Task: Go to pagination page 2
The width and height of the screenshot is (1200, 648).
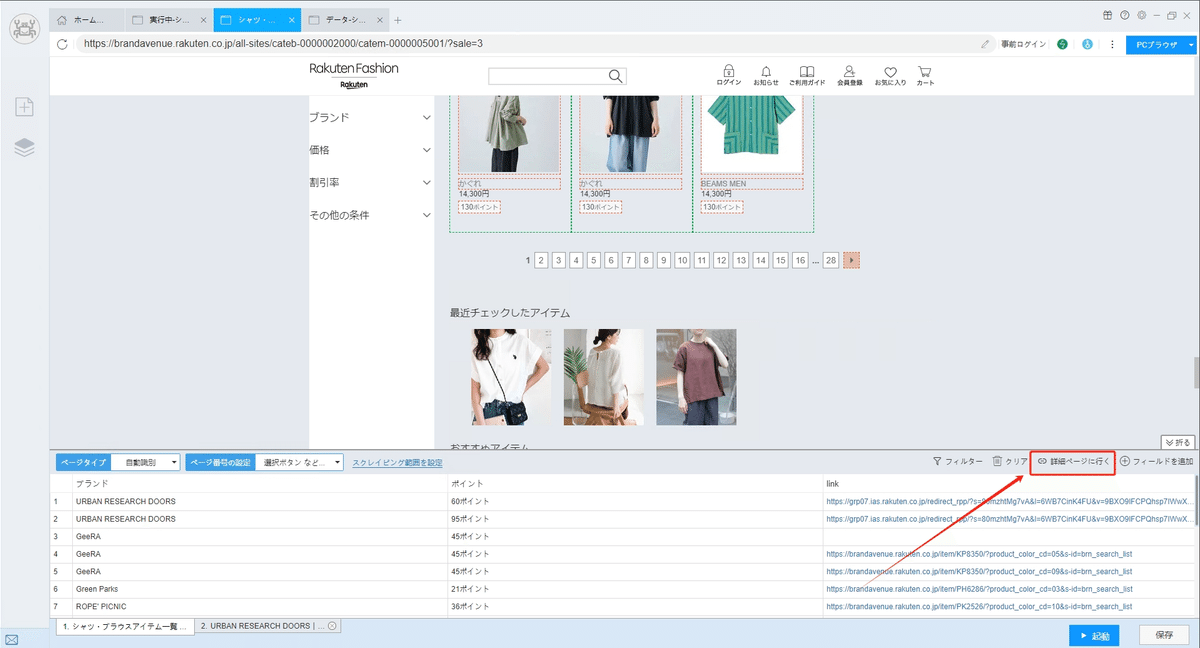Action: pos(541,260)
